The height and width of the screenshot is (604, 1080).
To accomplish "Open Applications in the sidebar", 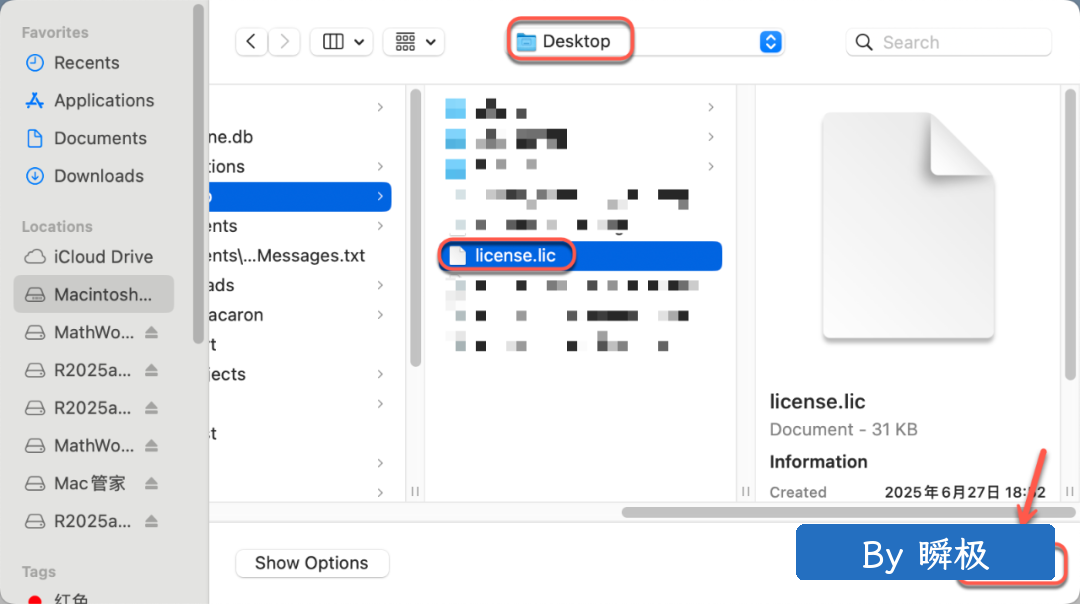I will 104,101.
